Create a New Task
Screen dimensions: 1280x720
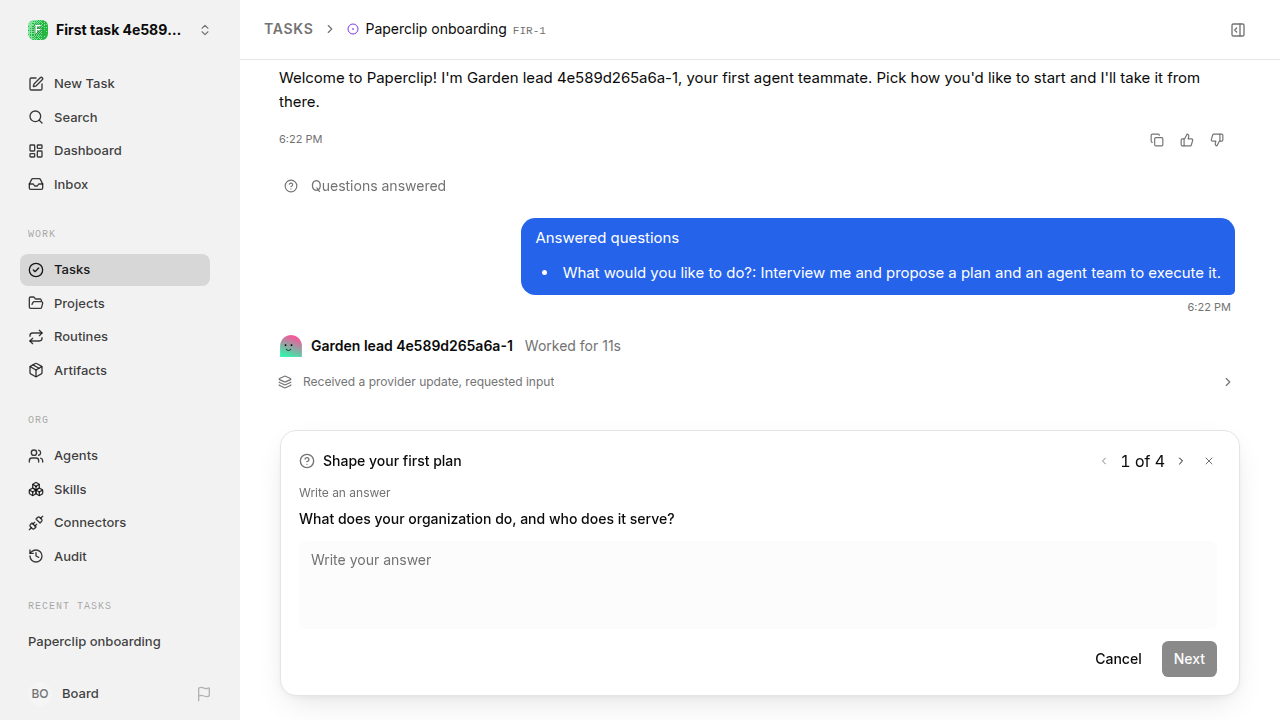click(x=115, y=83)
